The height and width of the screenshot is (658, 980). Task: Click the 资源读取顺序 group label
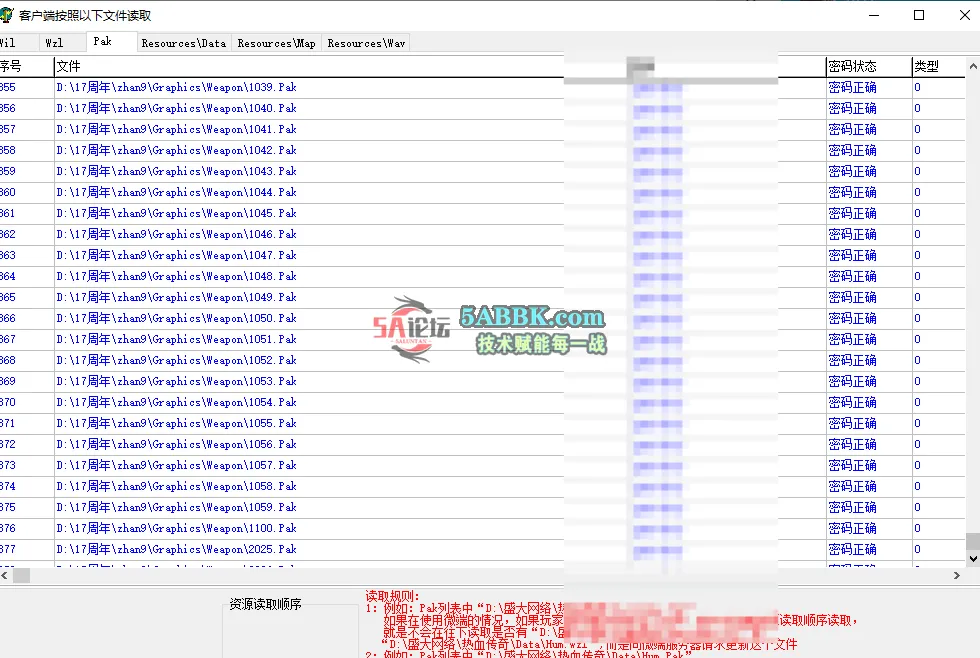tap(266, 604)
